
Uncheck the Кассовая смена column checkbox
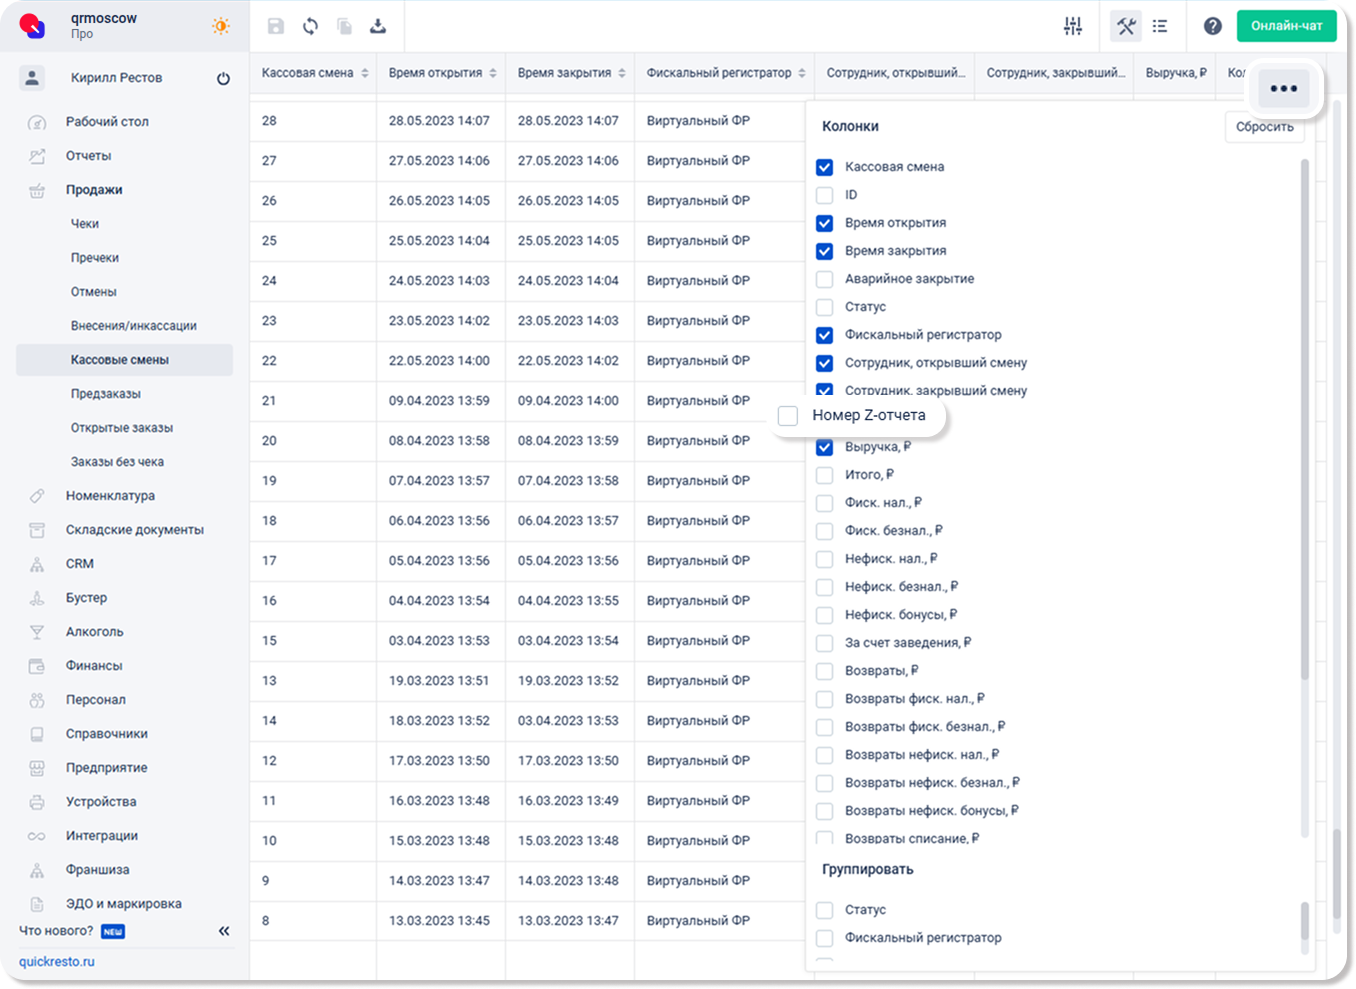tap(824, 167)
